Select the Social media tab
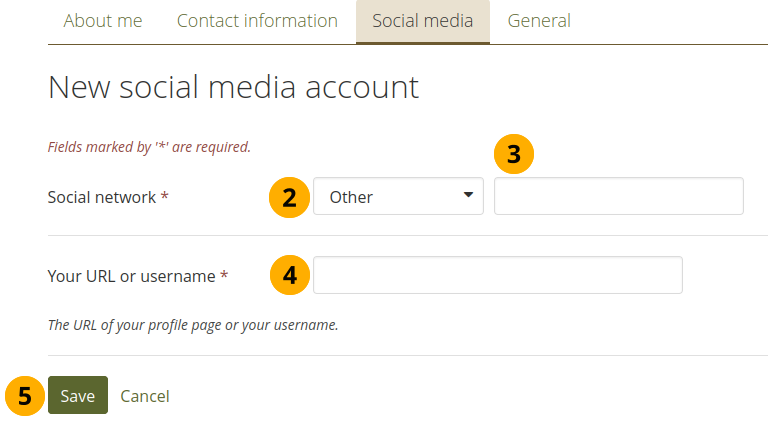774x427 pixels. (x=422, y=21)
